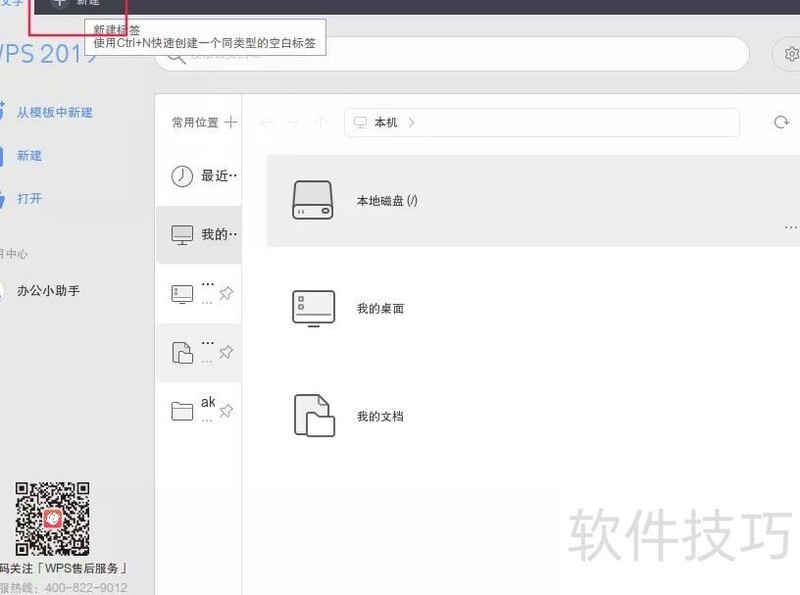
Task: Click the more options dots for 本地磁盘
Action: point(791,227)
